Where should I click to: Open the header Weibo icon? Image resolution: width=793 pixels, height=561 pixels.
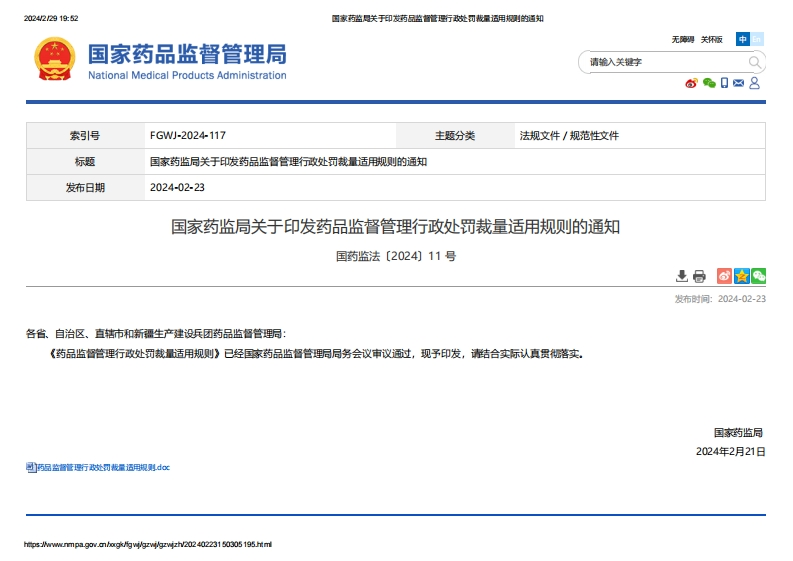point(691,83)
